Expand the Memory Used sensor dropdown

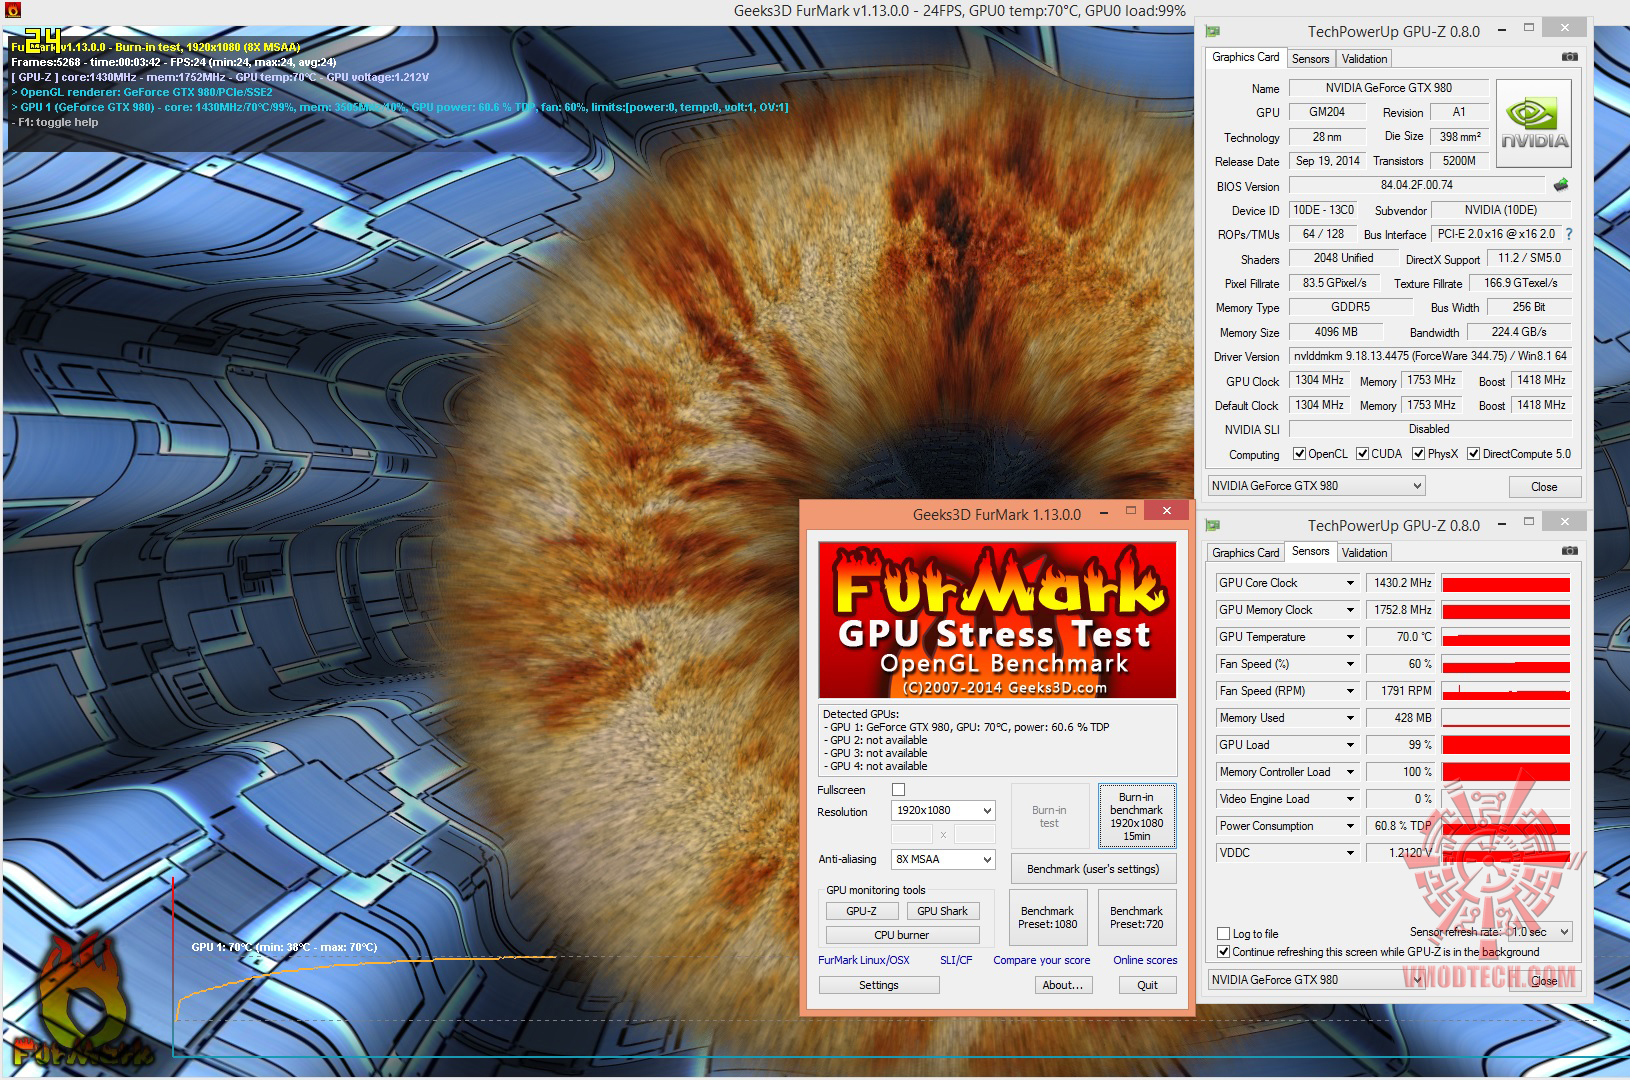[1349, 718]
